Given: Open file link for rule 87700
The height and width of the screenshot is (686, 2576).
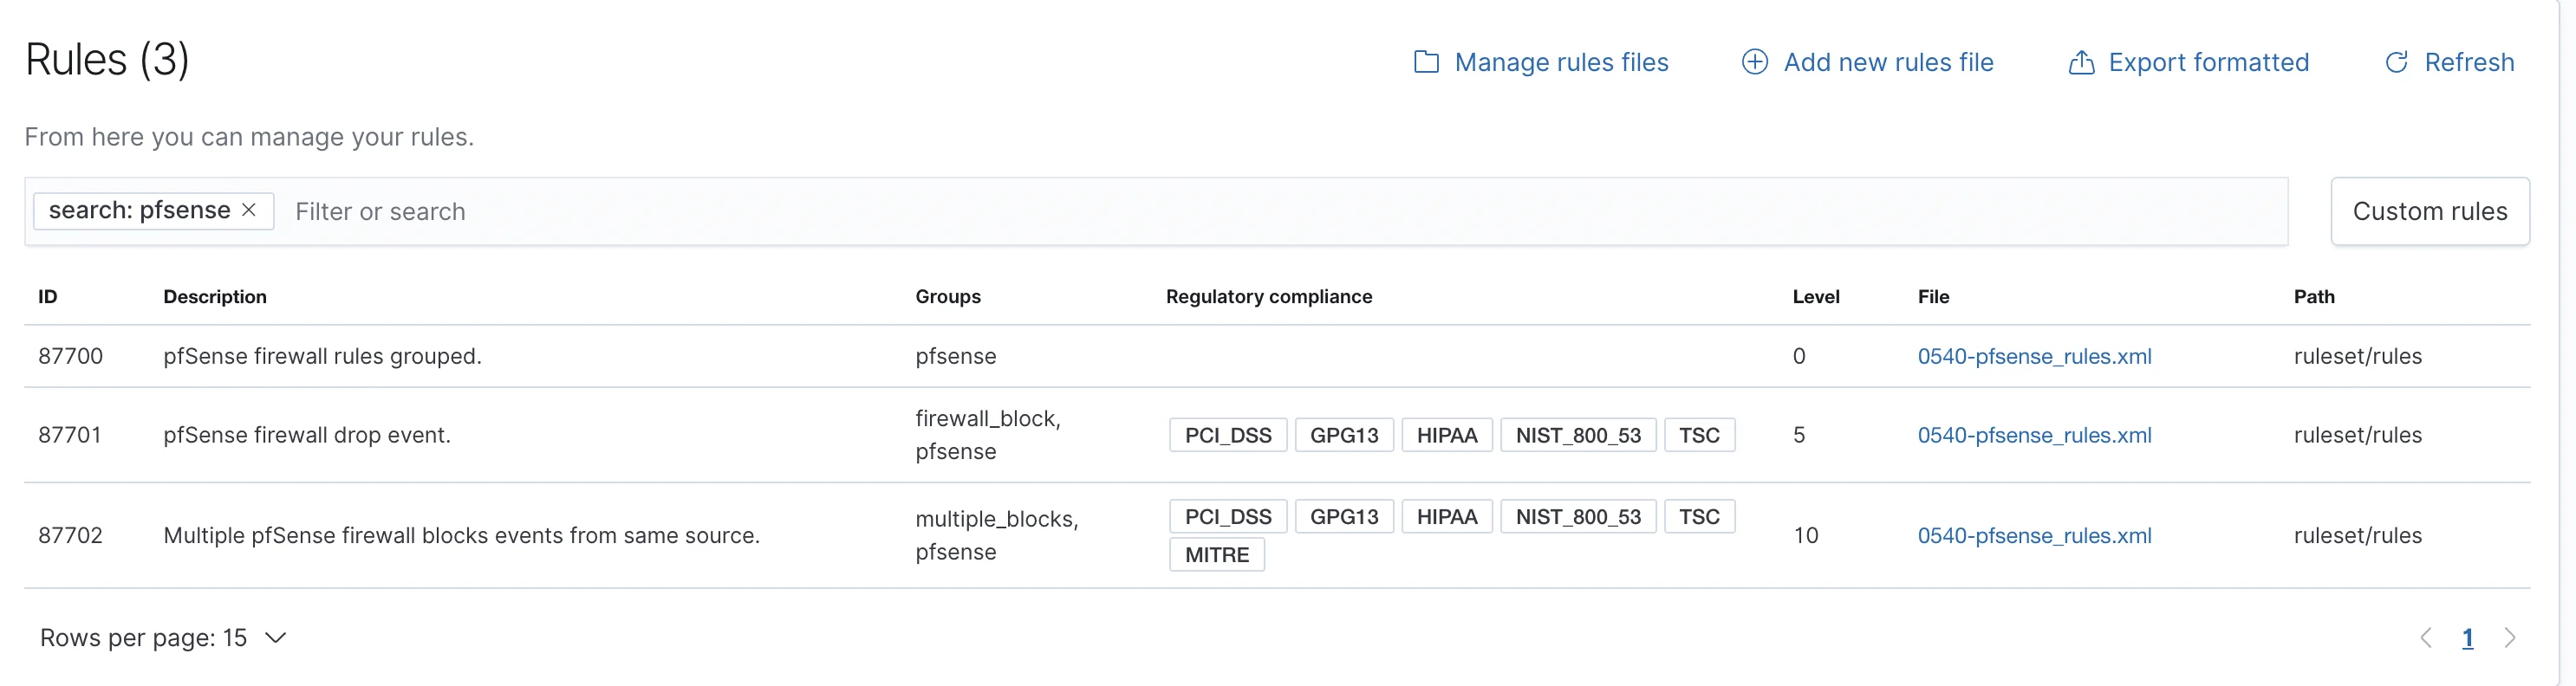Looking at the screenshot, I should pyautogui.click(x=2034, y=356).
